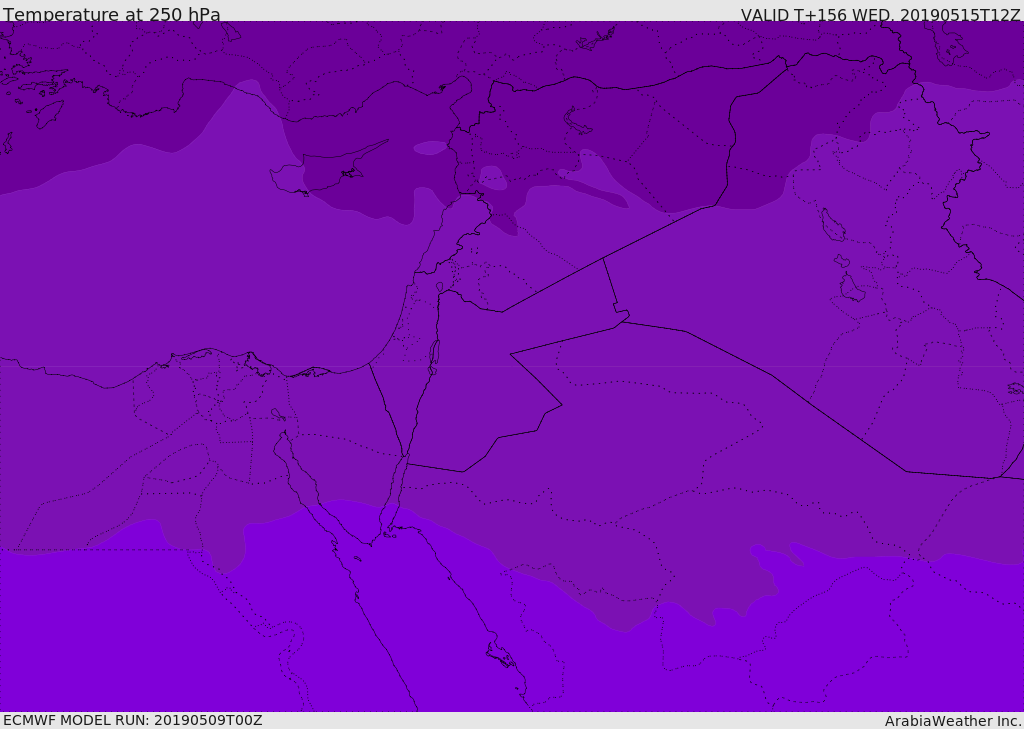The height and width of the screenshot is (729, 1024).
Task: Click the "Temperature at 250 hPa" title
Action: [111, 14]
